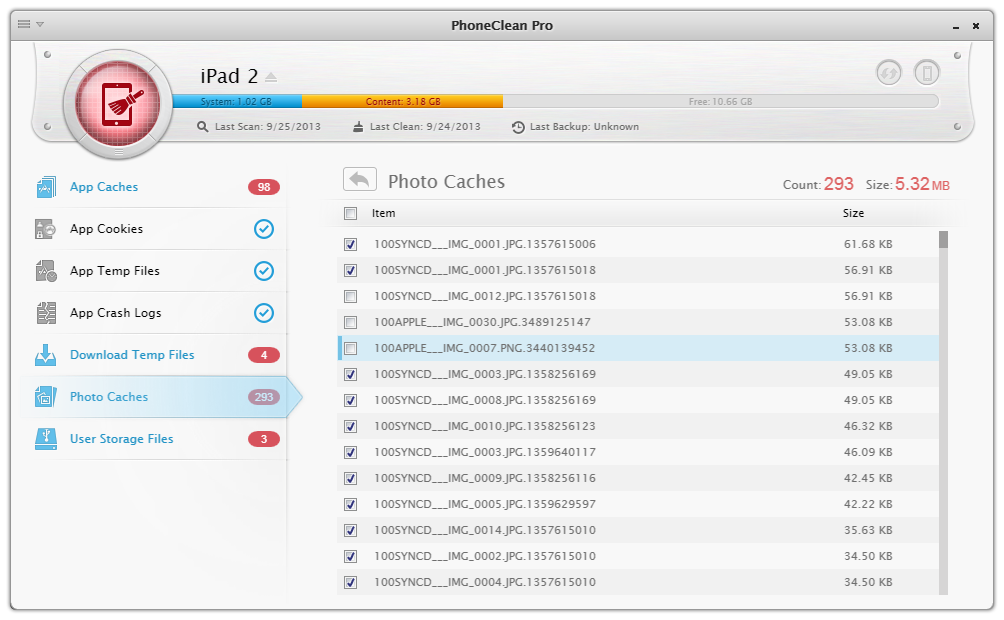Click the device phone icon at top right
Image resolution: width=1004 pixels, height=620 pixels.
click(x=927, y=72)
